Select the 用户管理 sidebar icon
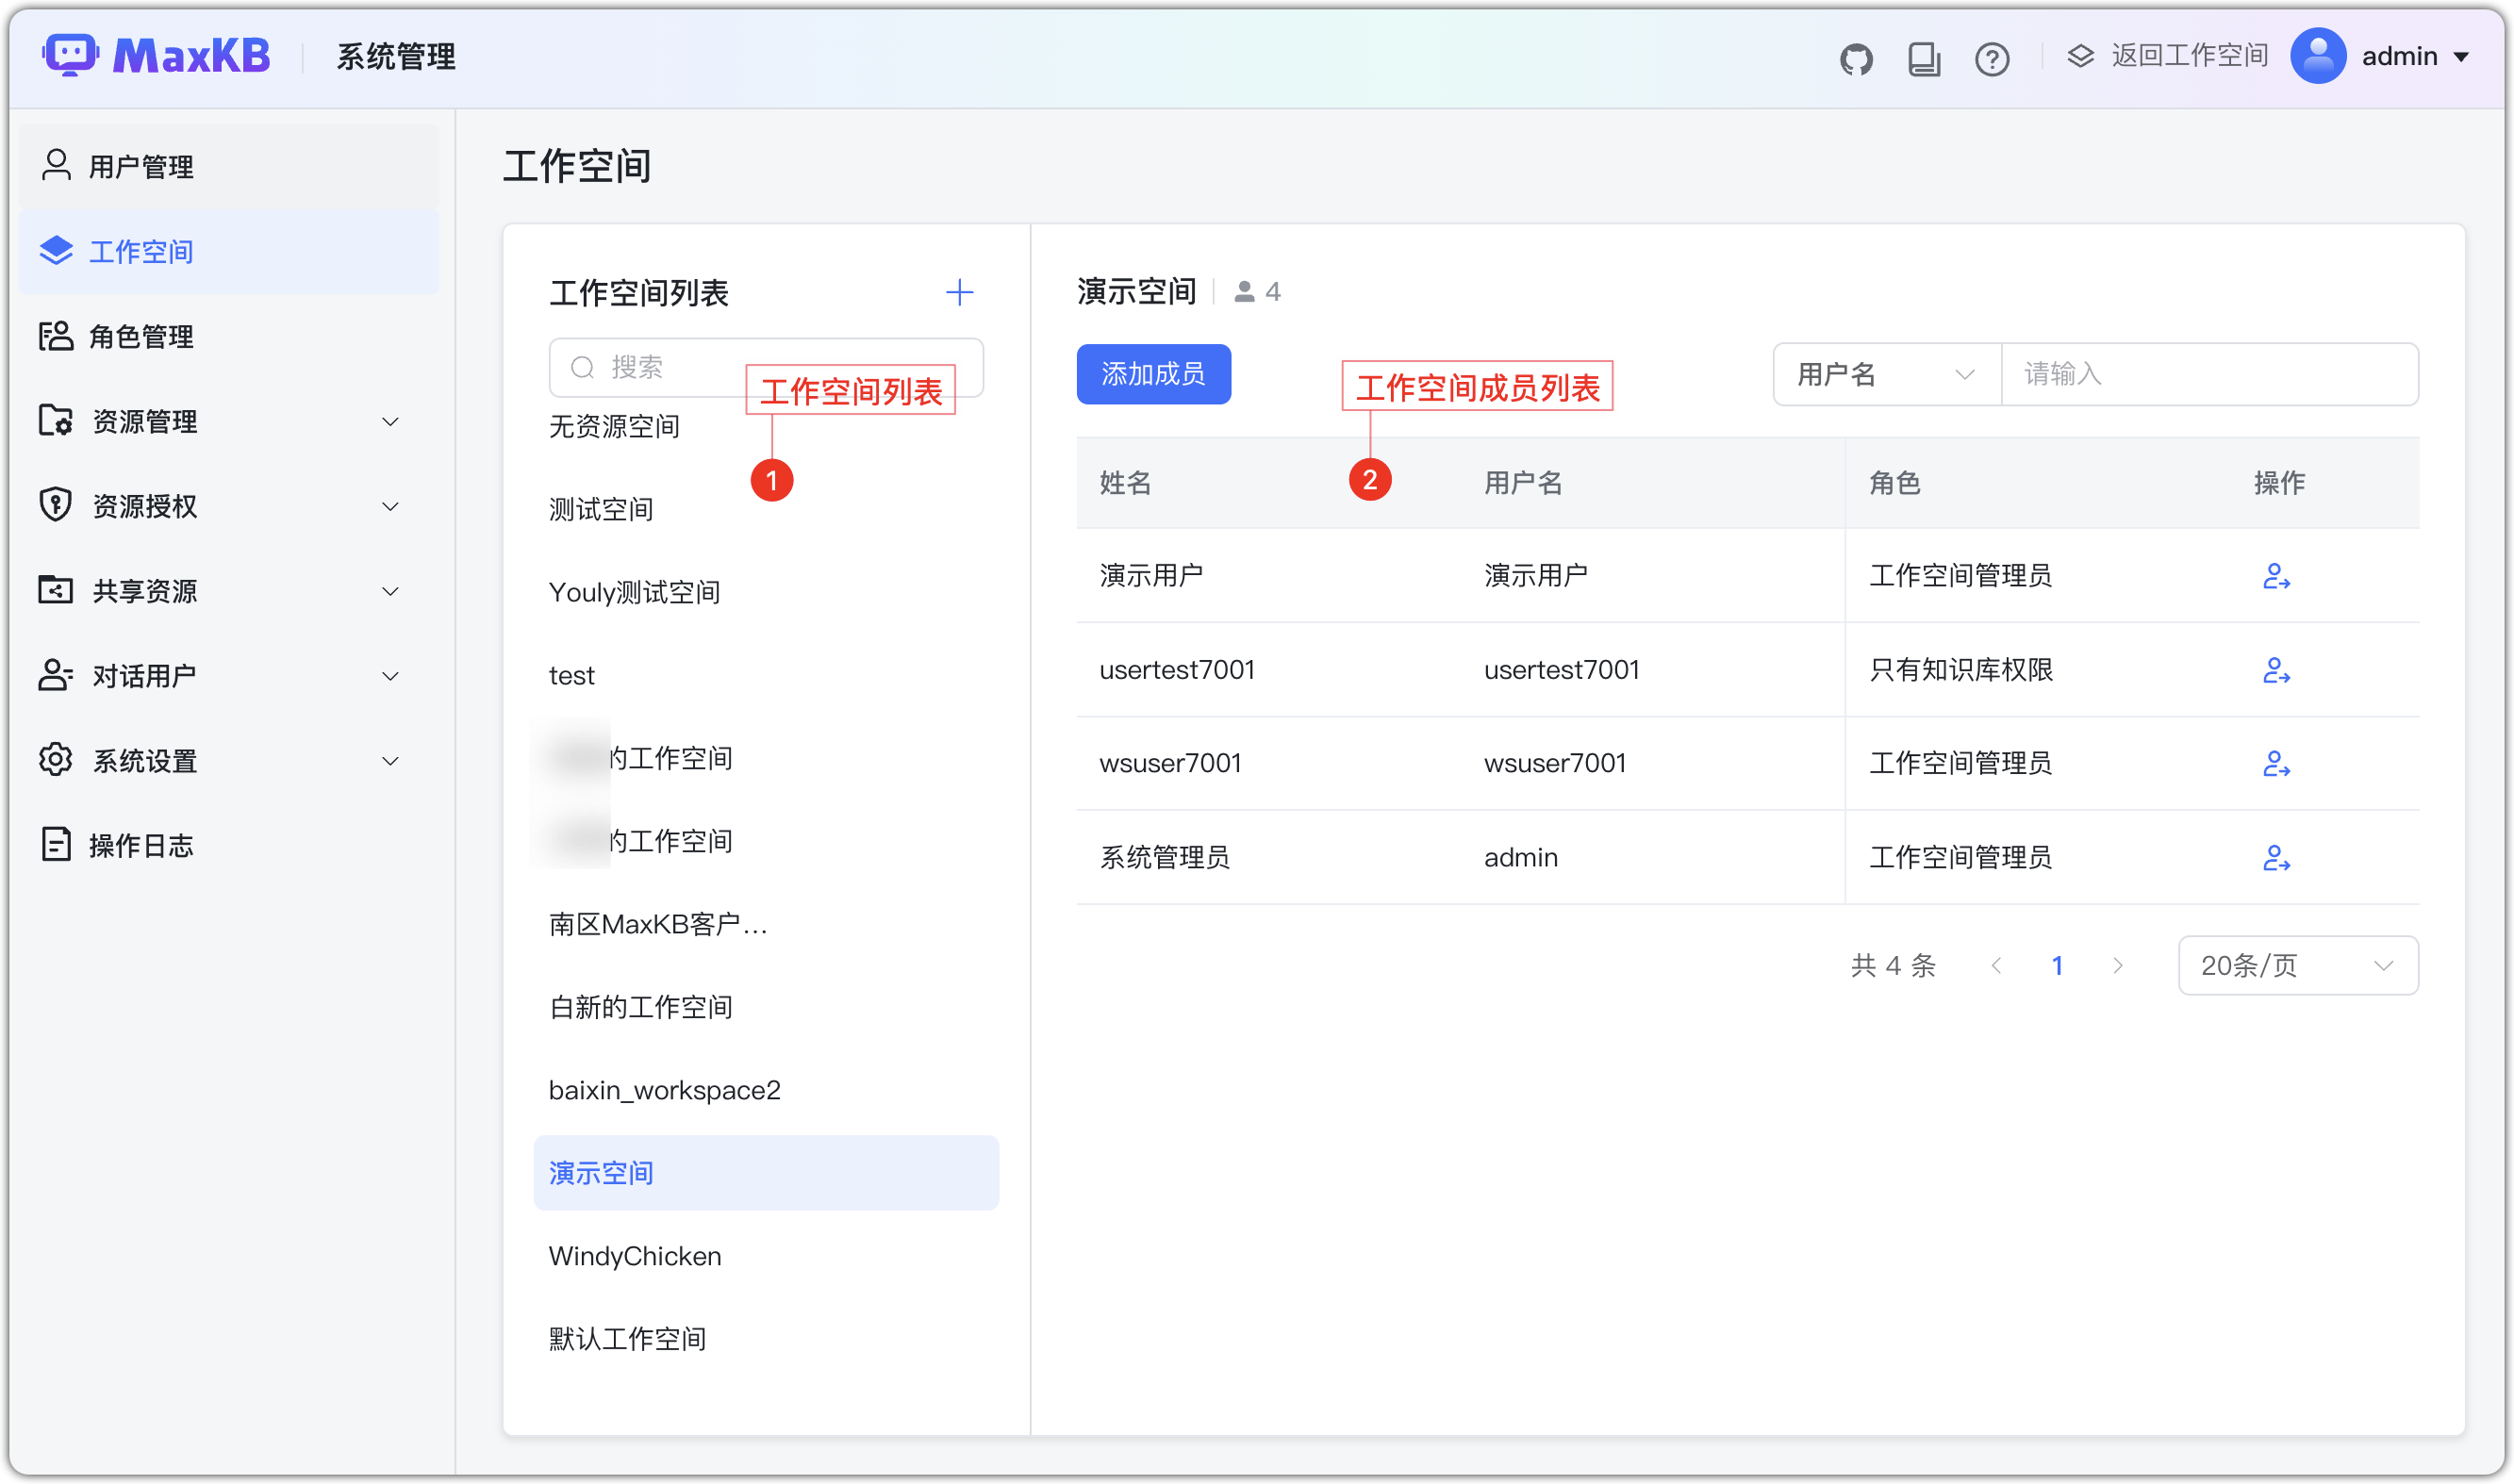Image resolution: width=2514 pixels, height=1484 pixels. pyautogui.click(x=57, y=166)
